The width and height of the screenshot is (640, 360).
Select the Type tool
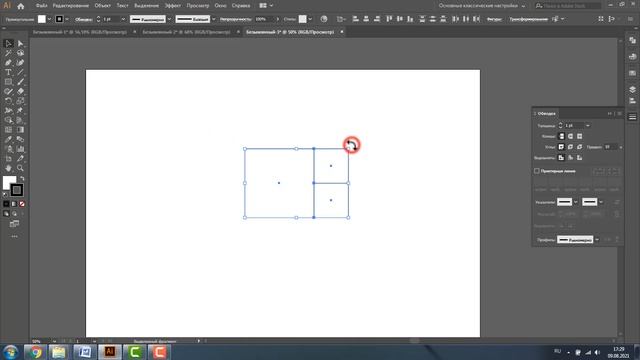click(8, 72)
